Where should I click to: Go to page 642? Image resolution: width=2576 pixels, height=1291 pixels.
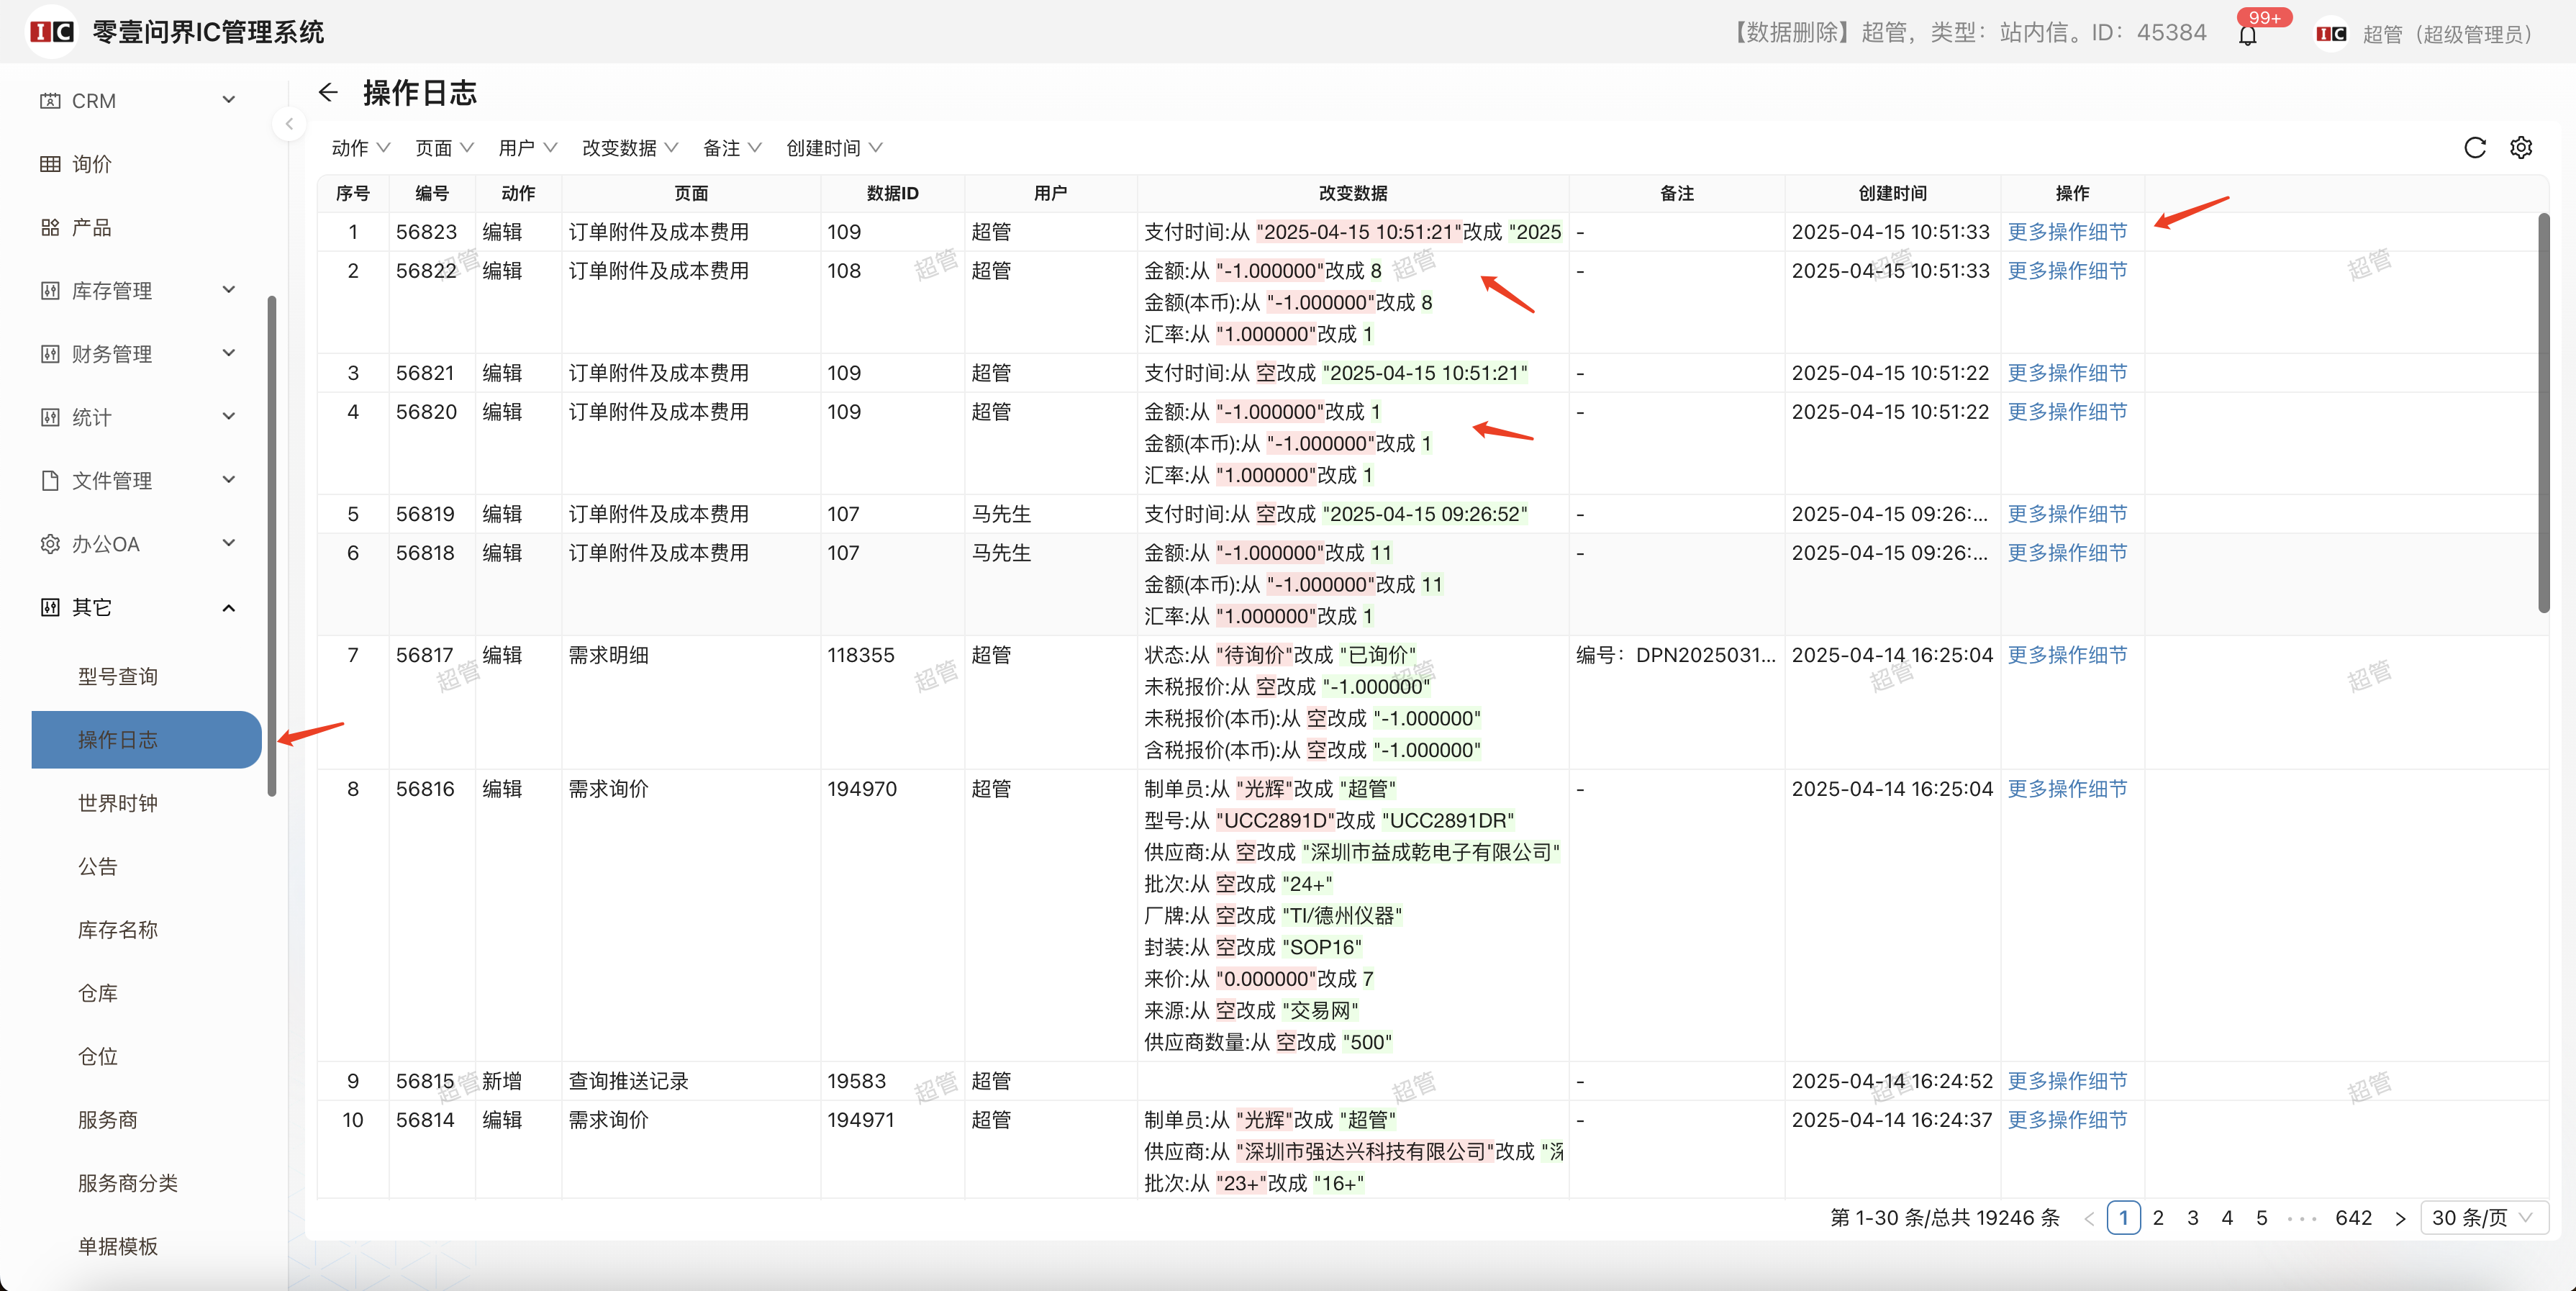coord(2352,1217)
